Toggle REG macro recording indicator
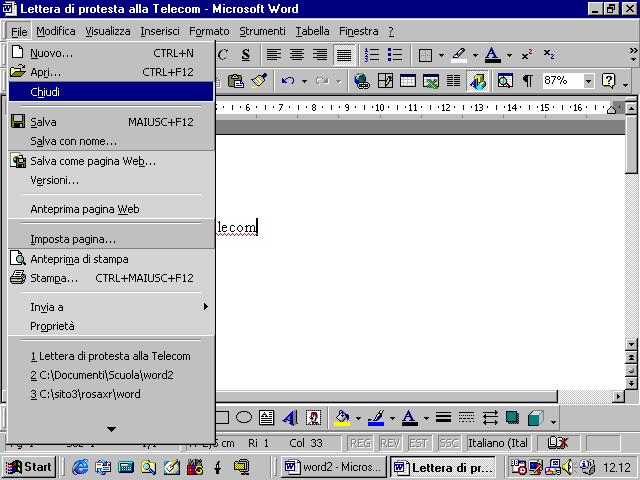The width and height of the screenshot is (640, 480). tap(360, 443)
